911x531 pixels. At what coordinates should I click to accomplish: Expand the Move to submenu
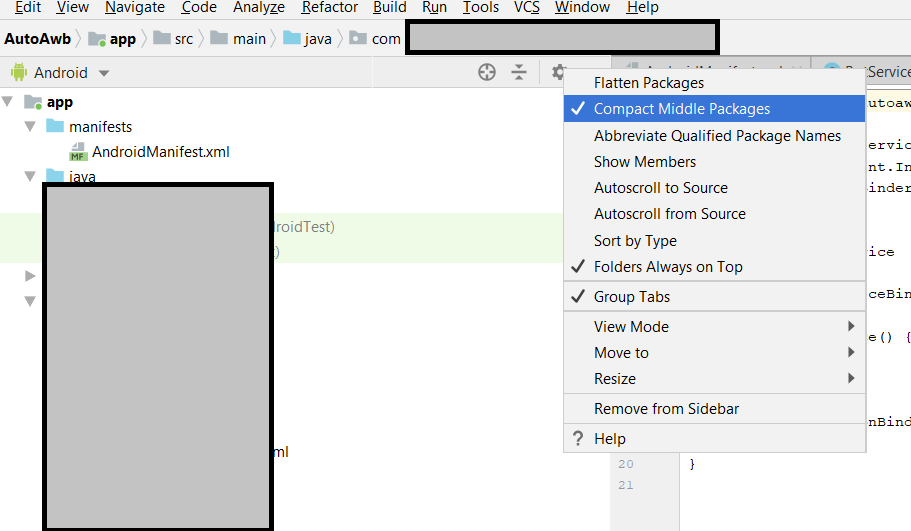pyautogui.click(x=715, y=353)
